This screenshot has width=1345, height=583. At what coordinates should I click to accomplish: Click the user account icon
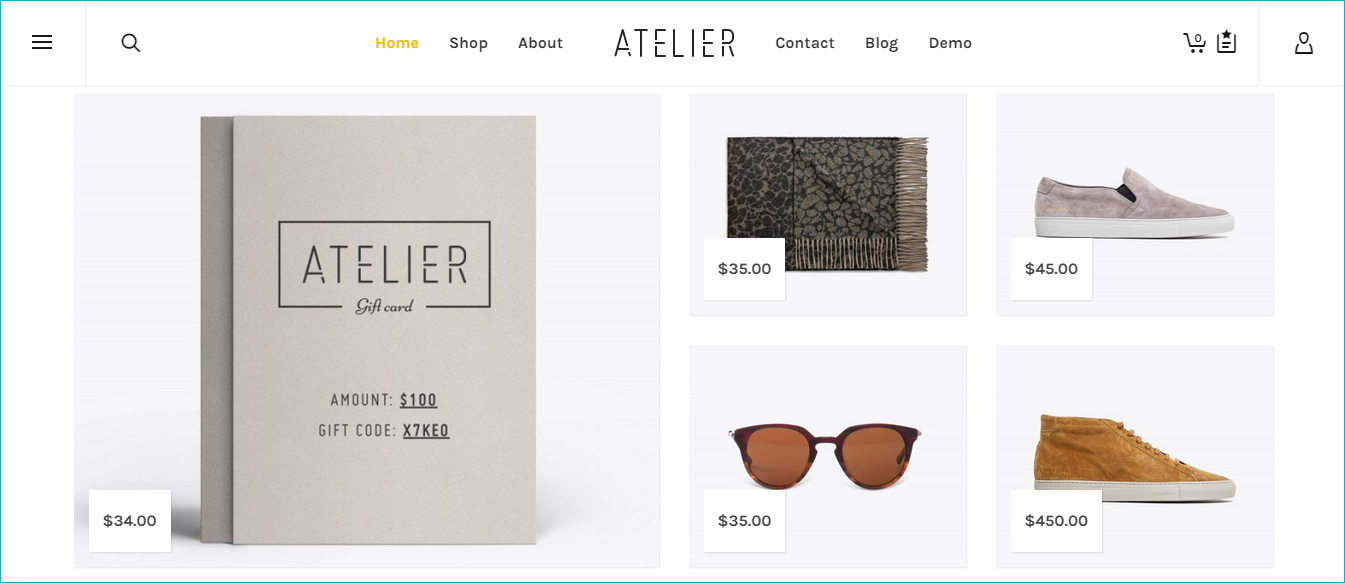(1303, 43)
